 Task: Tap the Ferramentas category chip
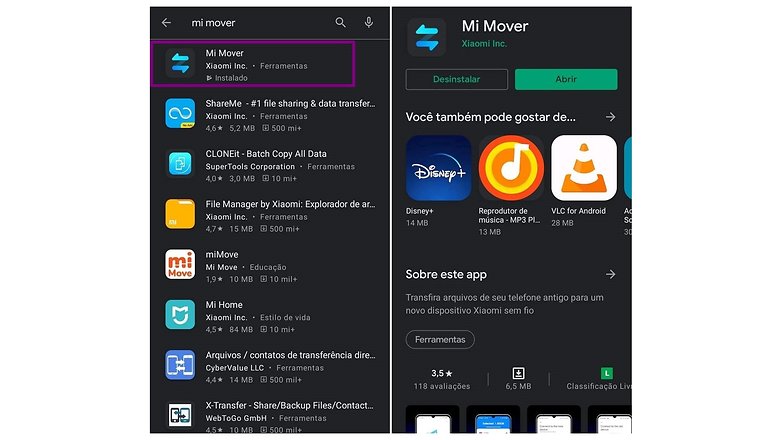pyautogui.click(x=440, y=339)
